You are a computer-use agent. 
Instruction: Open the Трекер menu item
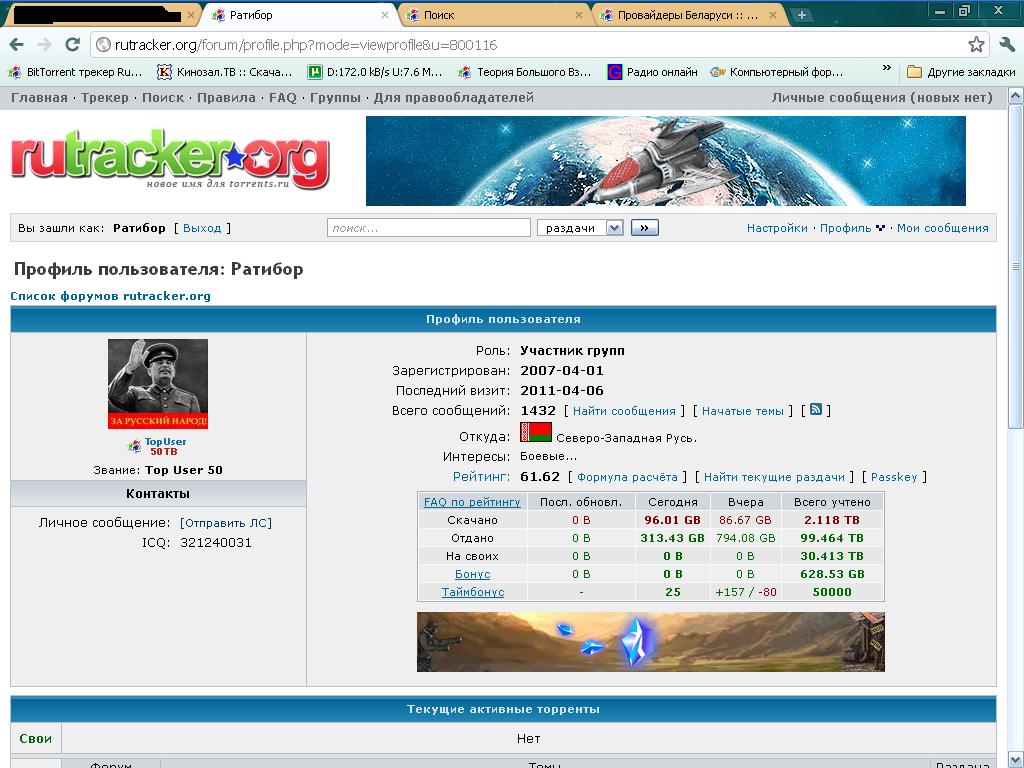(x=105, y=98)
